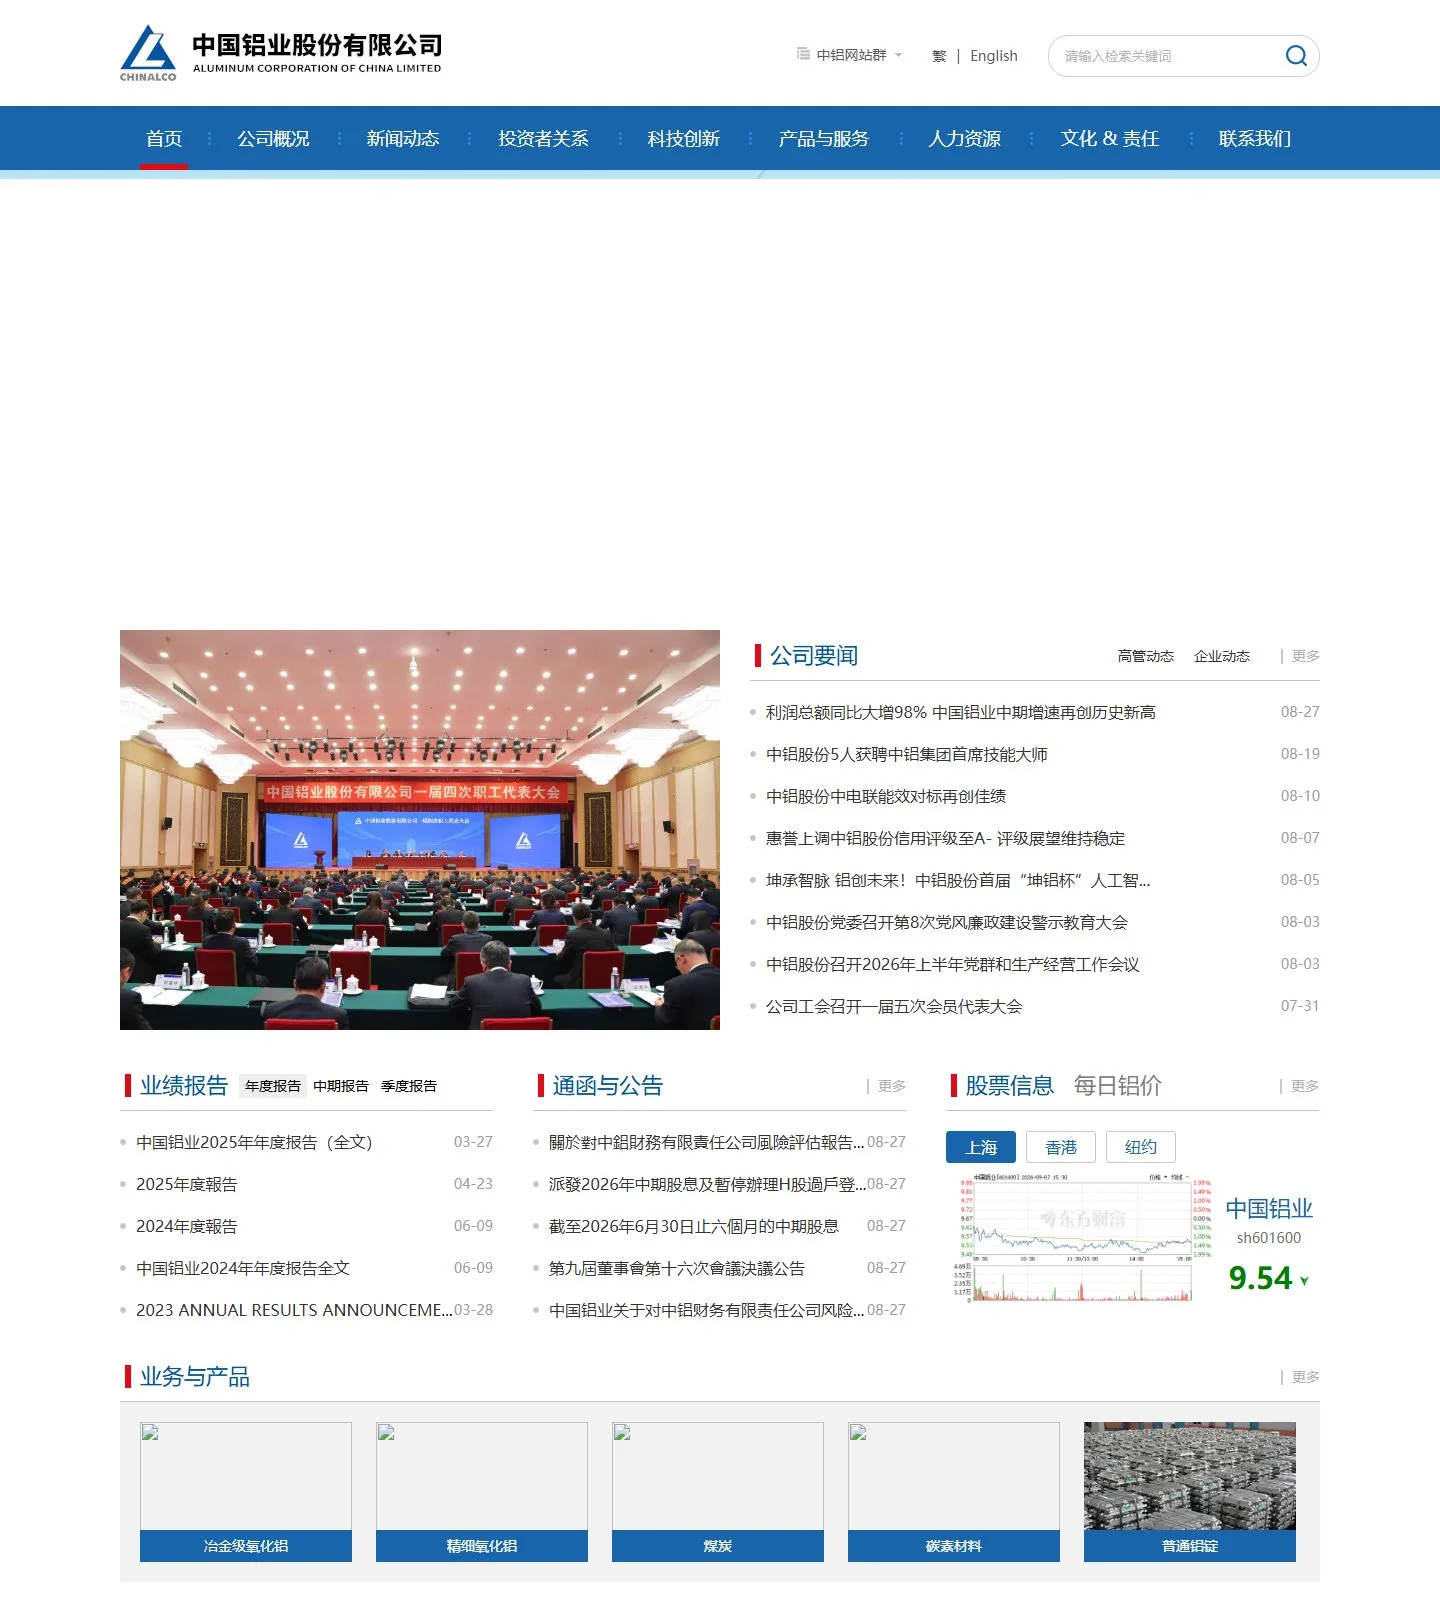Viewport: 1440px width, 1600px height.
Task: Select the 高管动态 news tab
Action: pyautogui.click(x=1146, y=656)
